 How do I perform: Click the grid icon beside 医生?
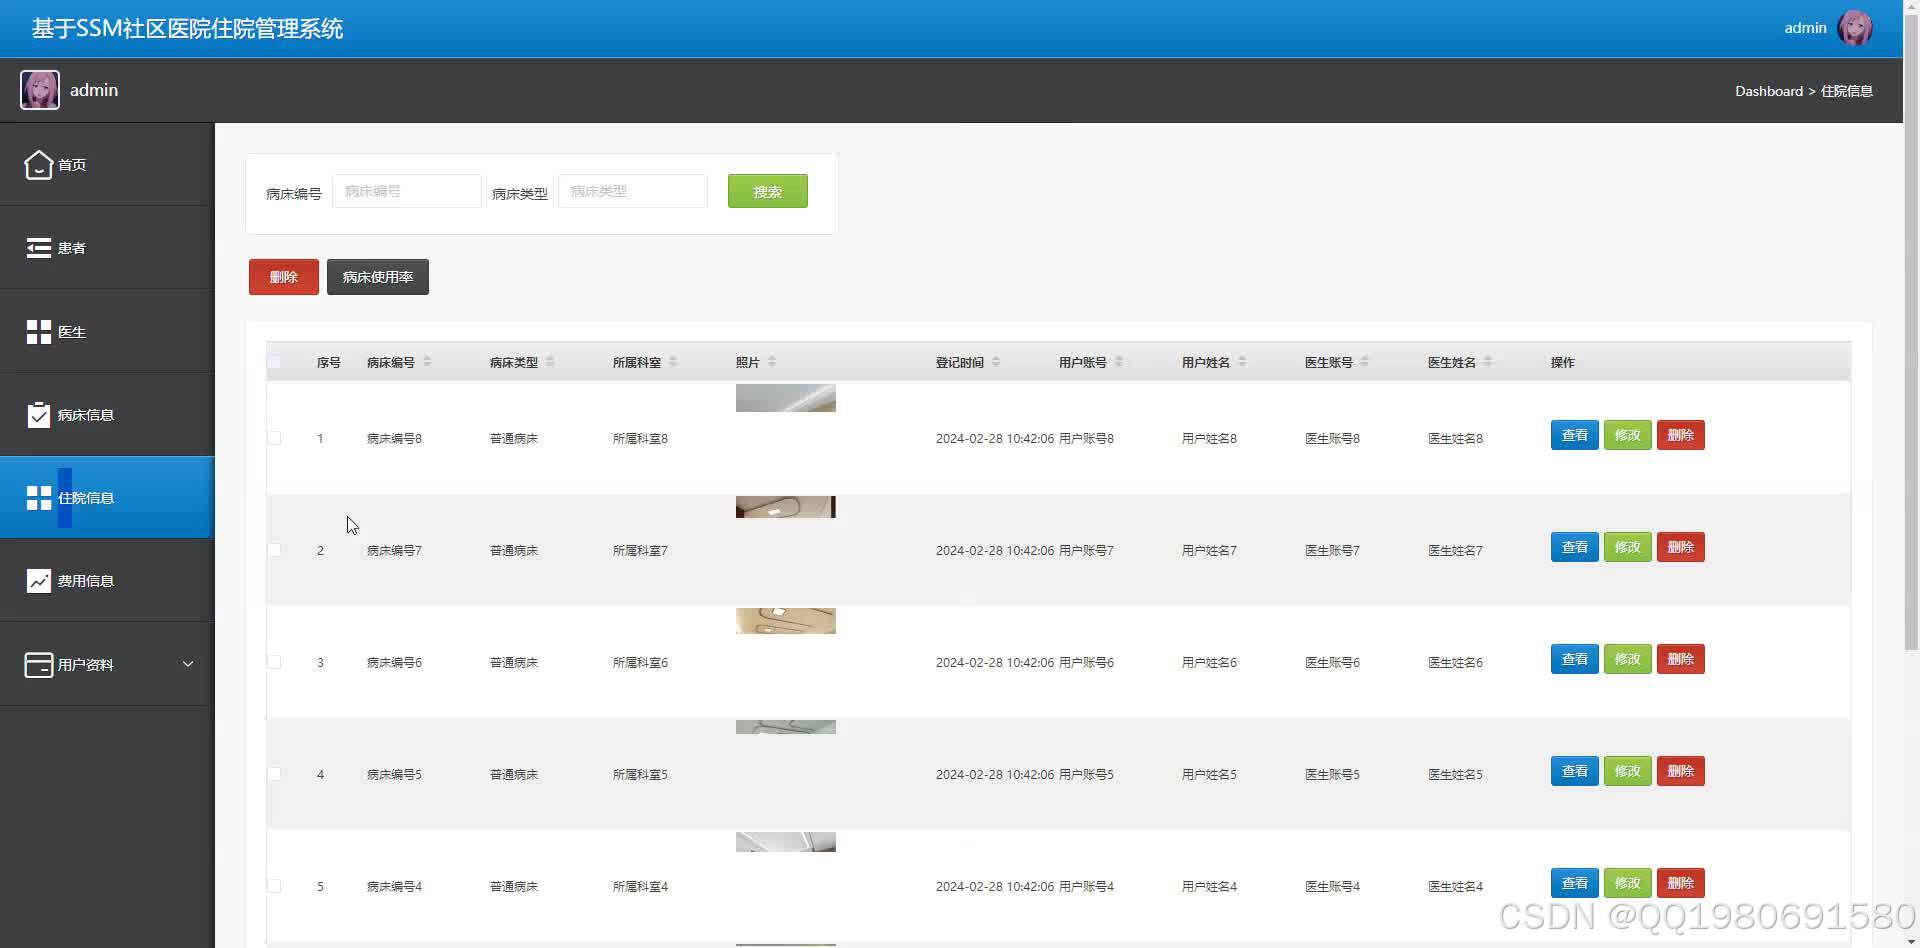click(x=38, y=332)
